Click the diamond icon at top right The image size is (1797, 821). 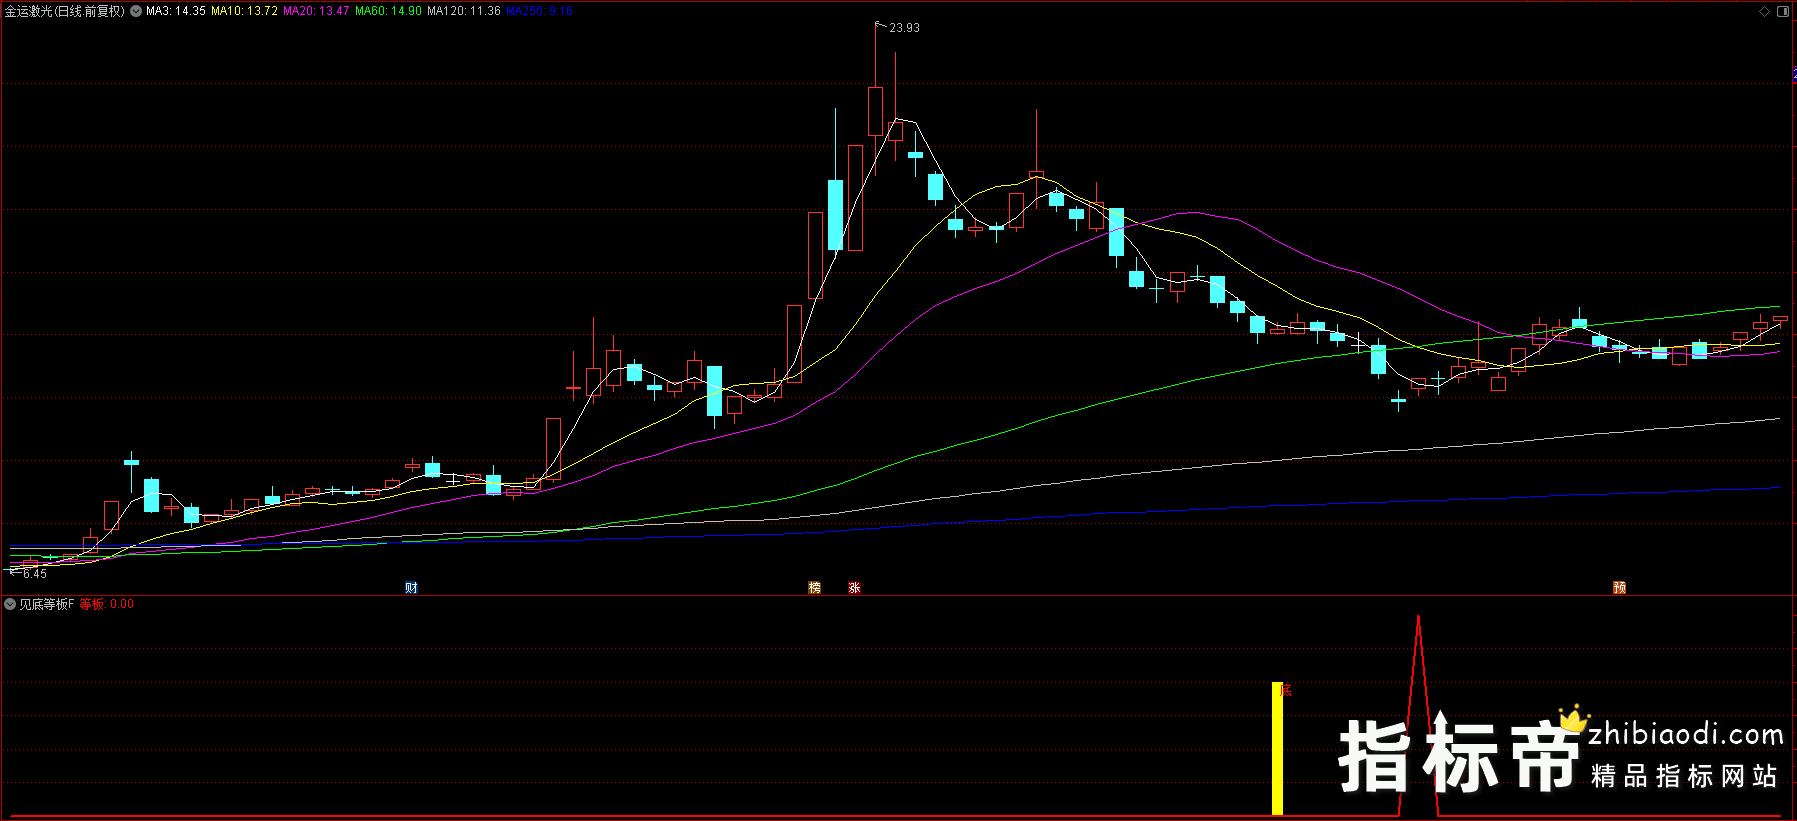[x=1764, y=11]
